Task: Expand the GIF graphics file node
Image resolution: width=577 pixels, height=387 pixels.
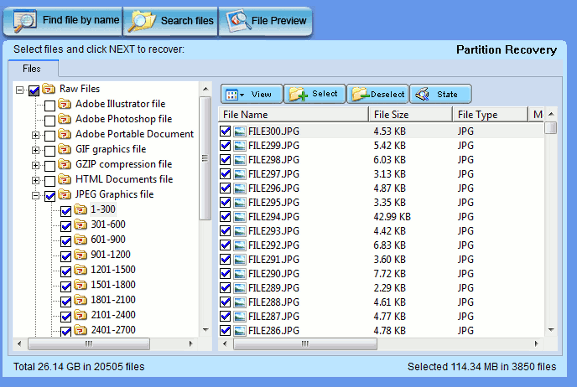Action: coord(36,150)
